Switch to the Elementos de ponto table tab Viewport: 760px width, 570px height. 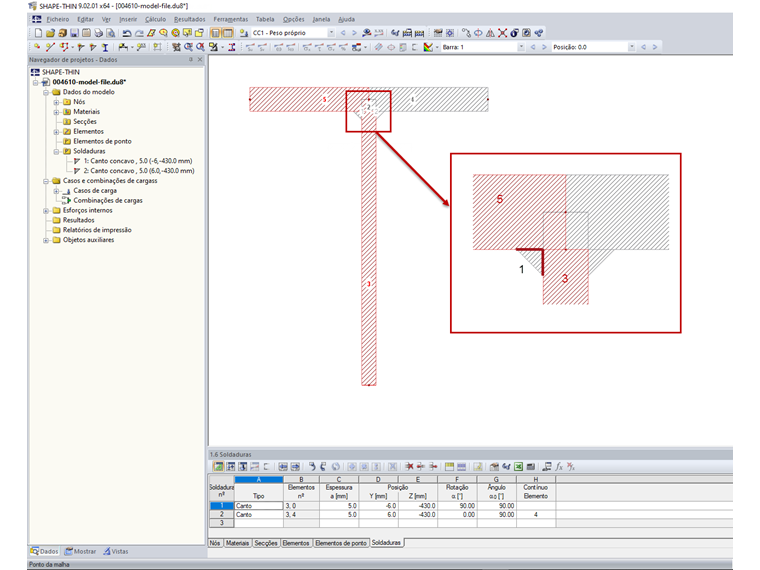tap(341, 543)
